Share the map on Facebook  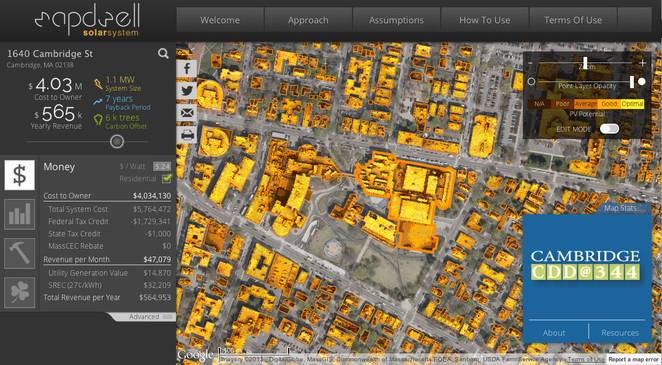pos(187,68)
